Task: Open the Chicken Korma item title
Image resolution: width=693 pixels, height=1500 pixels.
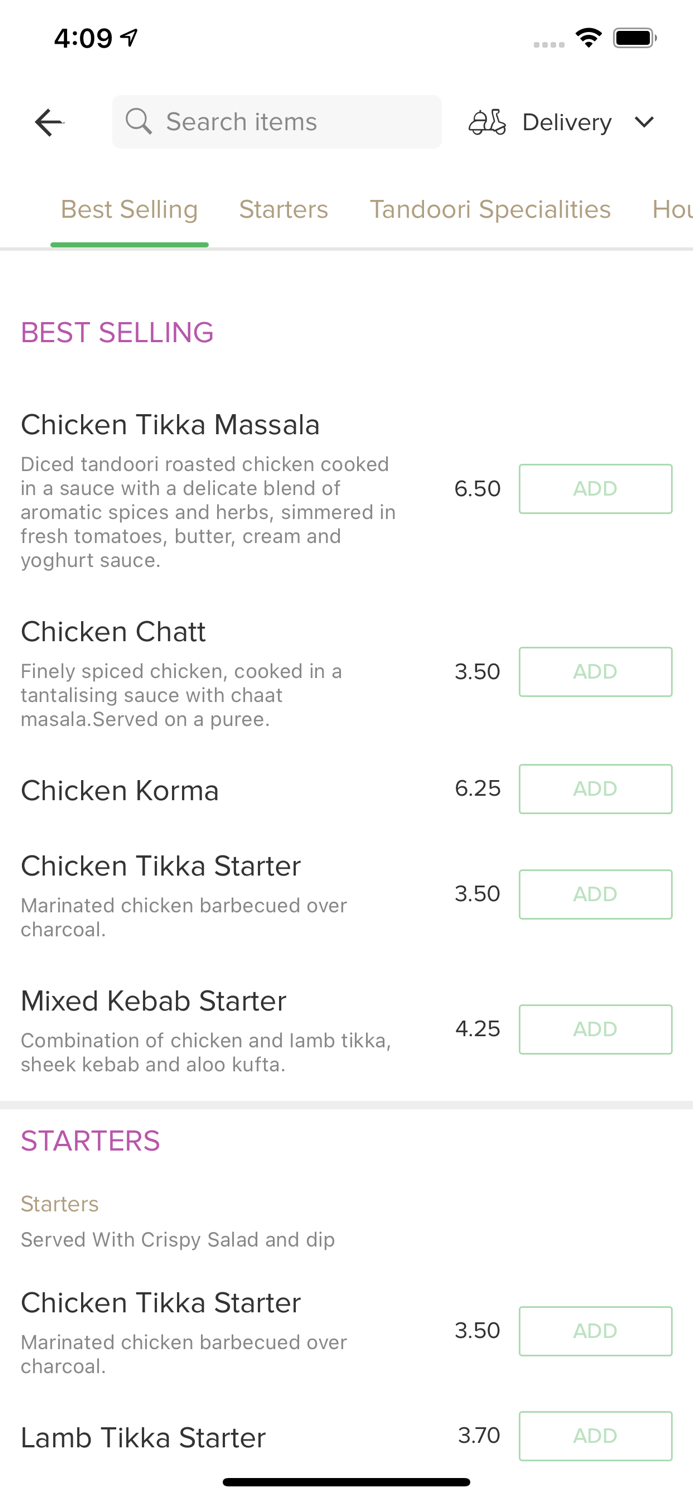Action: coord(120,790)
